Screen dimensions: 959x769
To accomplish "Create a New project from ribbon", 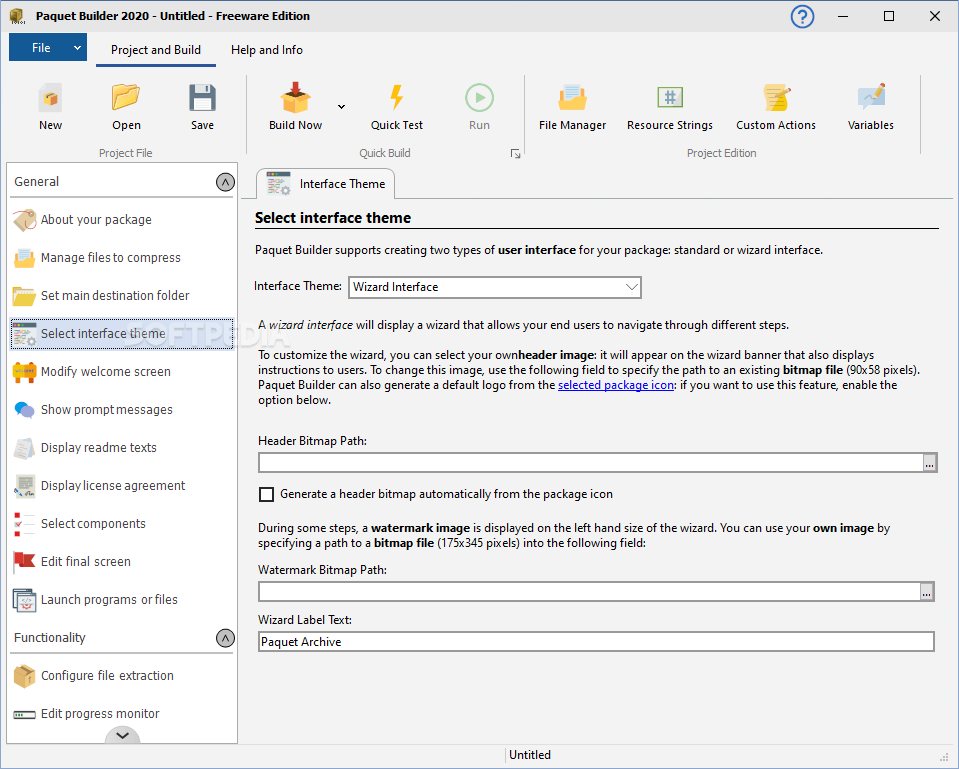I will pyautogui.click(x=50, y=106).
